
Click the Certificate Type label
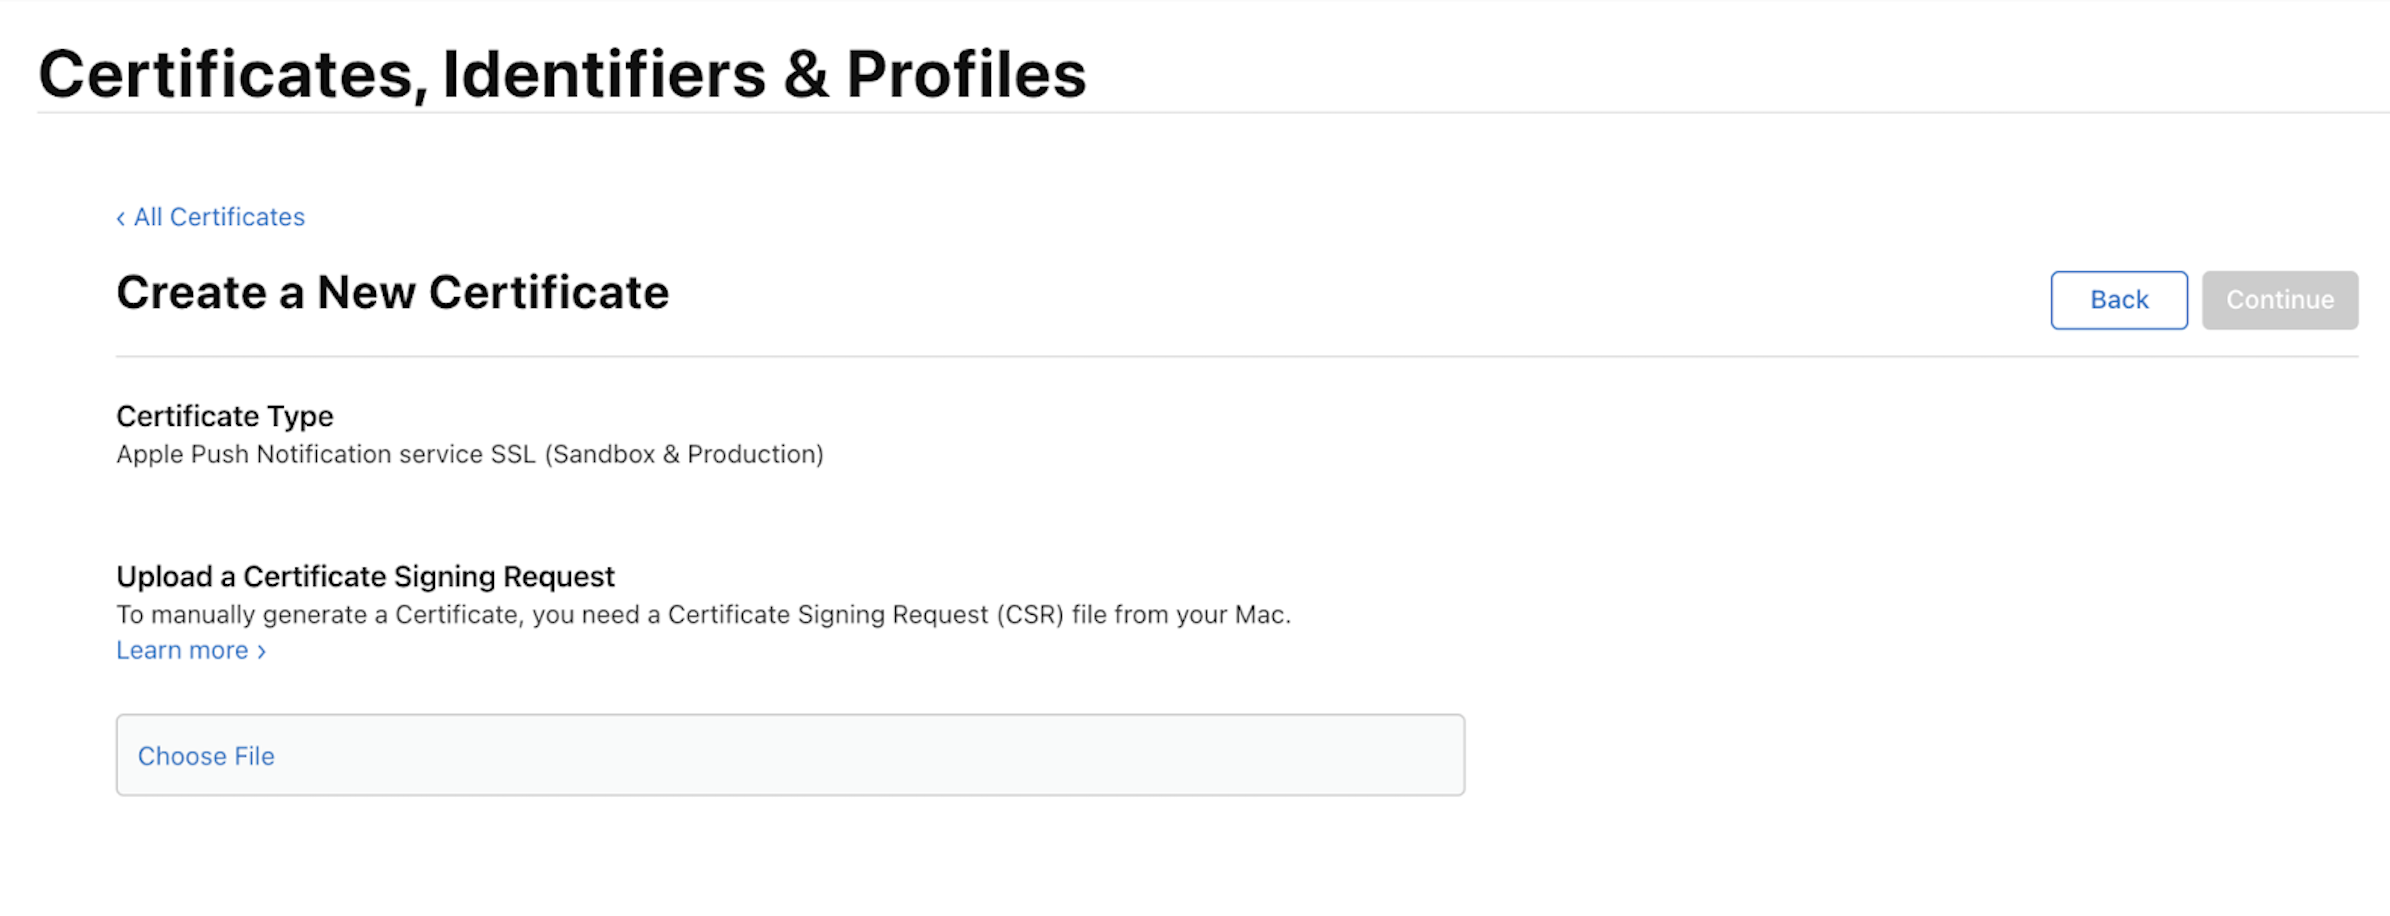tap(224, 416)
